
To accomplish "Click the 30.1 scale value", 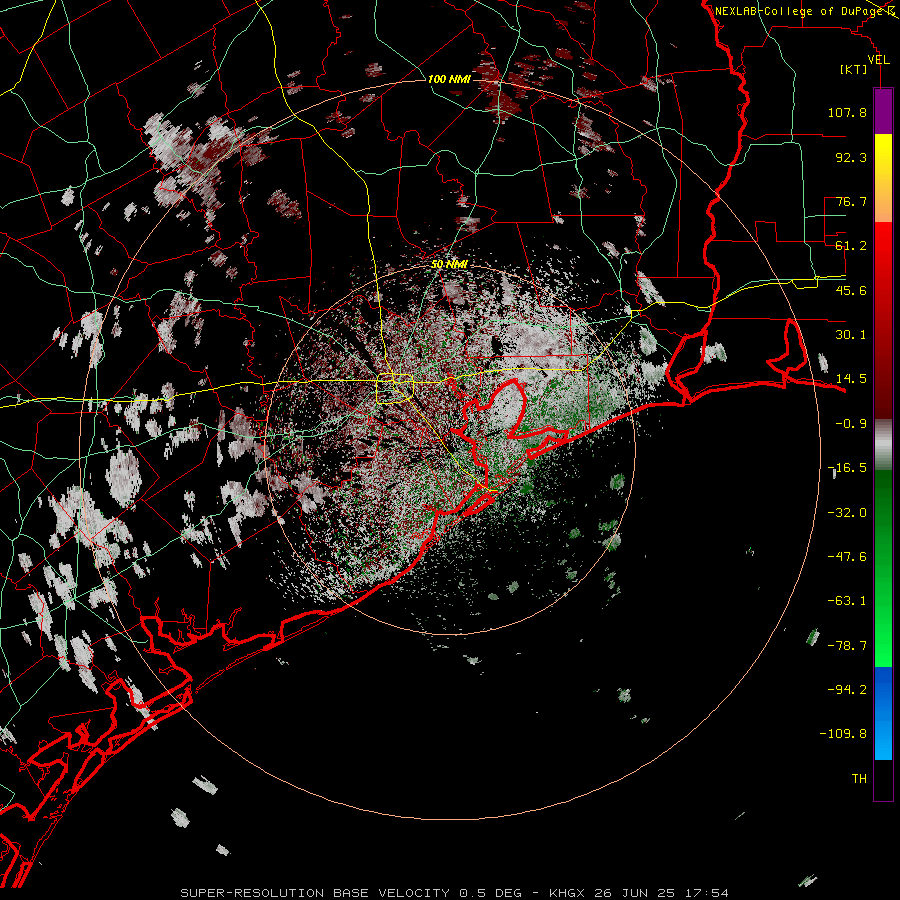I will click(851, 335).
